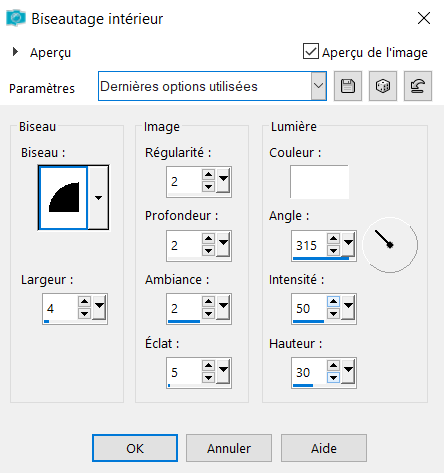Reset settings to default with arrow icon
This screenshot has height=473, width=444.
point(418,86)
